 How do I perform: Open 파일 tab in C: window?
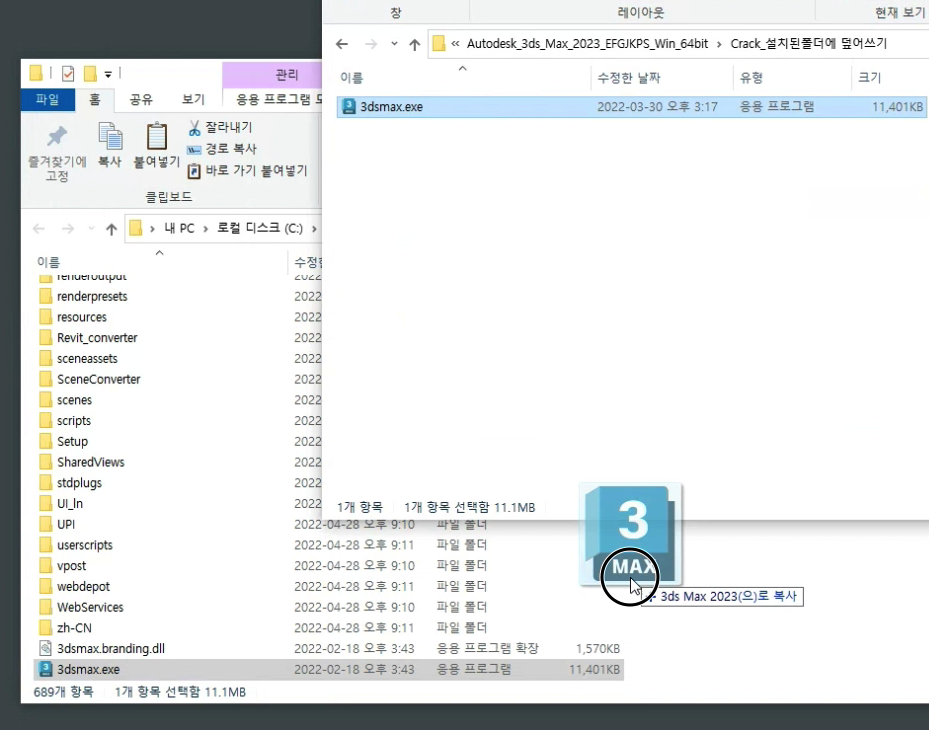48,99
